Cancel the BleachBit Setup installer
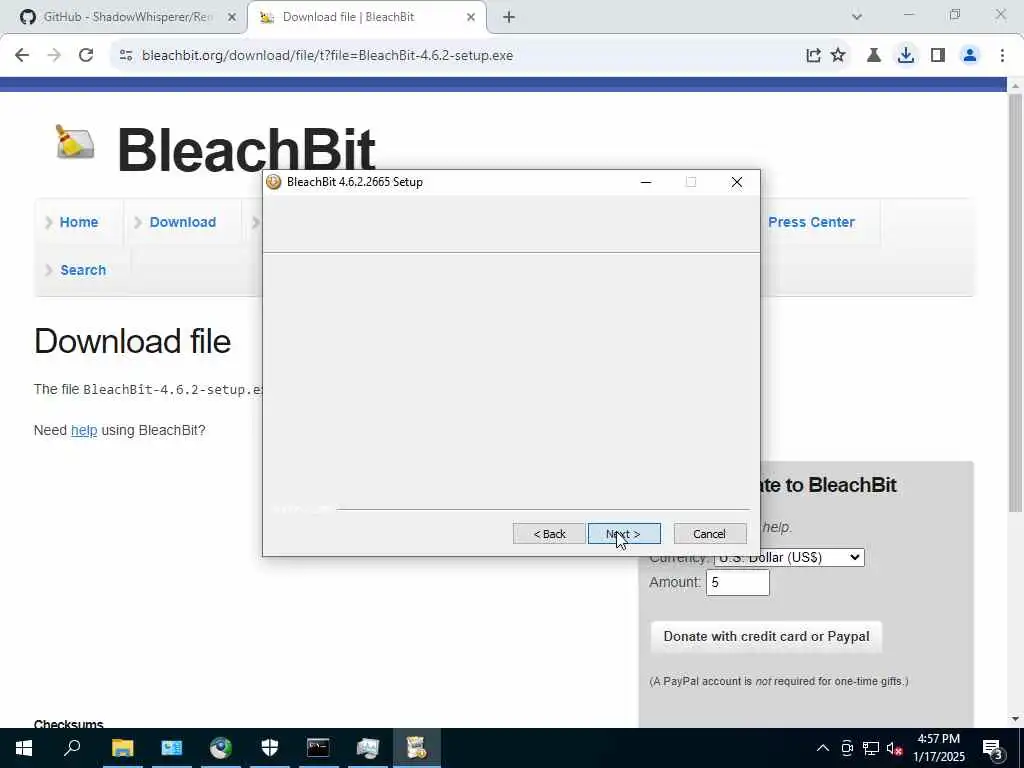Viewport: 1024px width, 768px height. point(710,534)
